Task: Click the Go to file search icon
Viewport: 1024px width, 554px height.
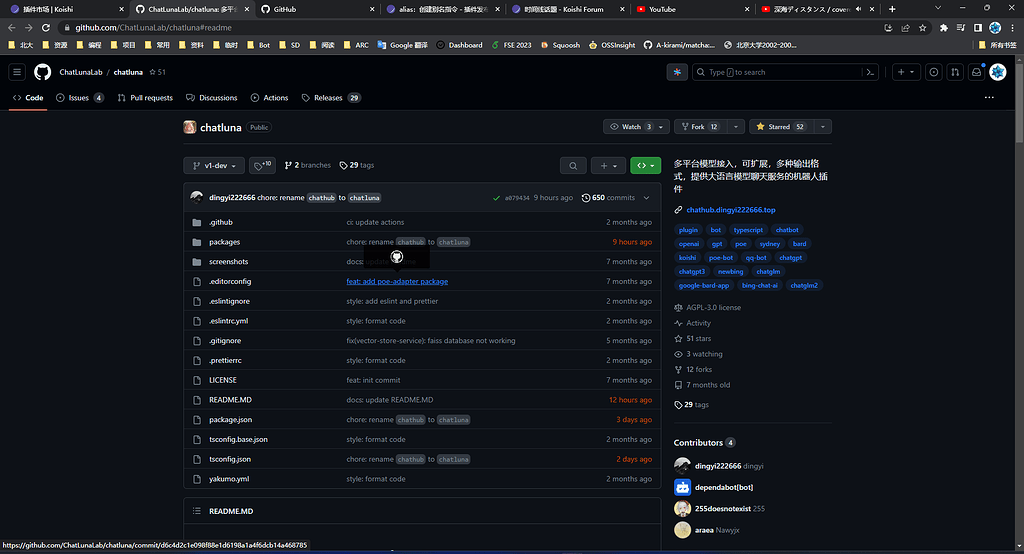Action: click(x=573, y=165)
